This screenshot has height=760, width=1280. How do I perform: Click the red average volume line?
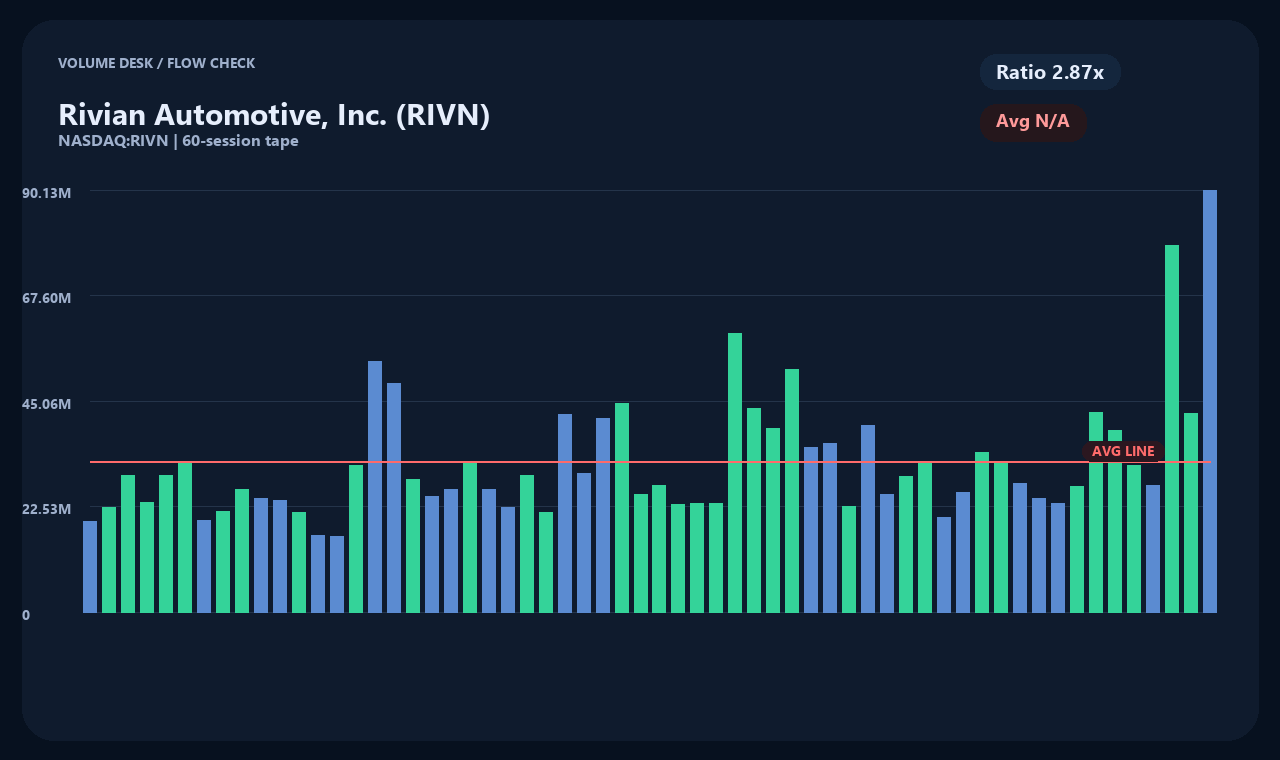click(x=650, y=462)
